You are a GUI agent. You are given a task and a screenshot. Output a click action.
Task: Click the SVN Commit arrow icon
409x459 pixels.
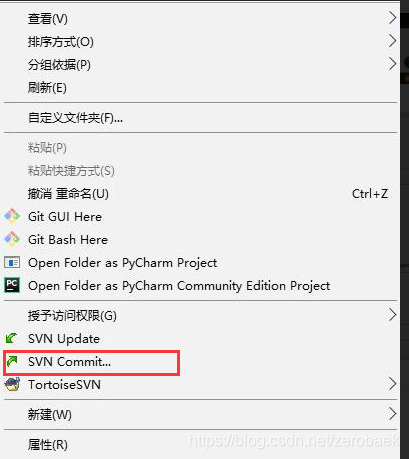point(12,362)
